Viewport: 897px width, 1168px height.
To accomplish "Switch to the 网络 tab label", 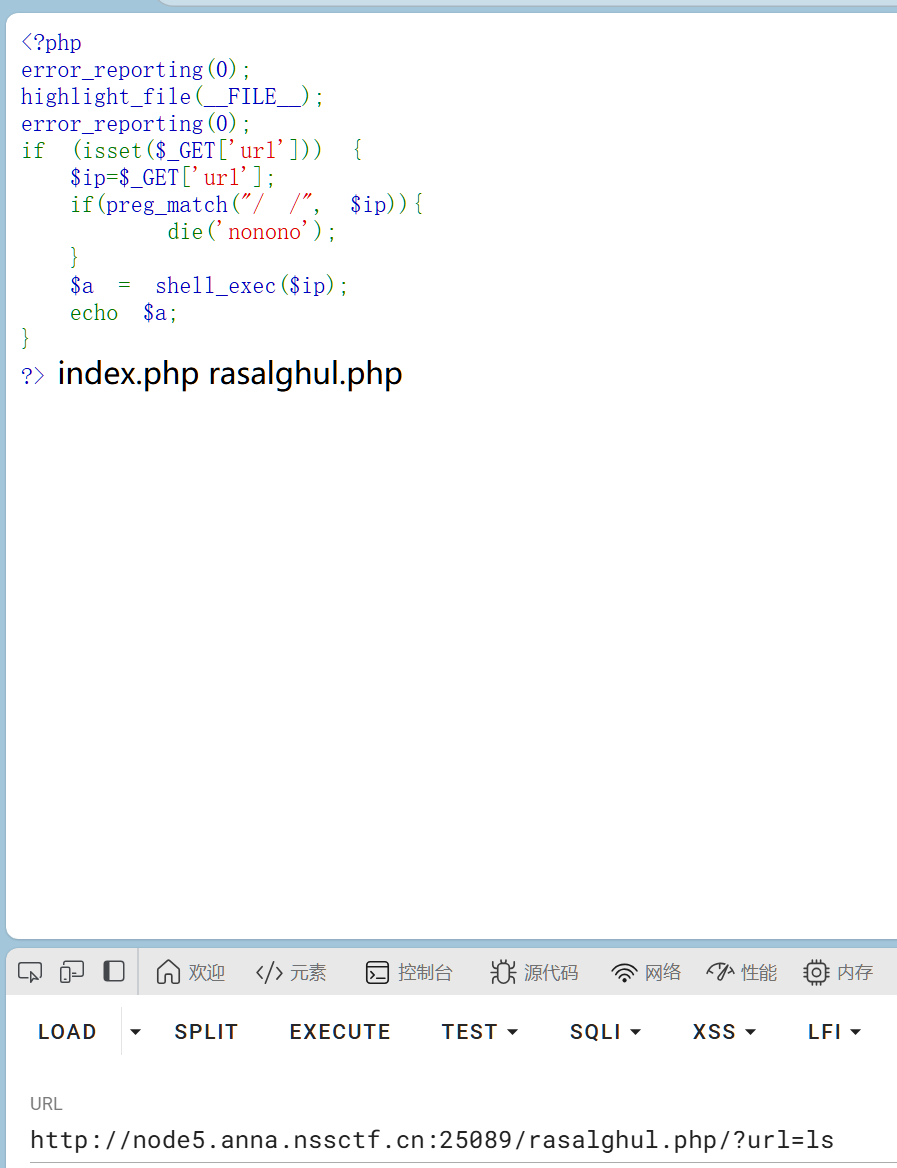I will pos(663,972).
